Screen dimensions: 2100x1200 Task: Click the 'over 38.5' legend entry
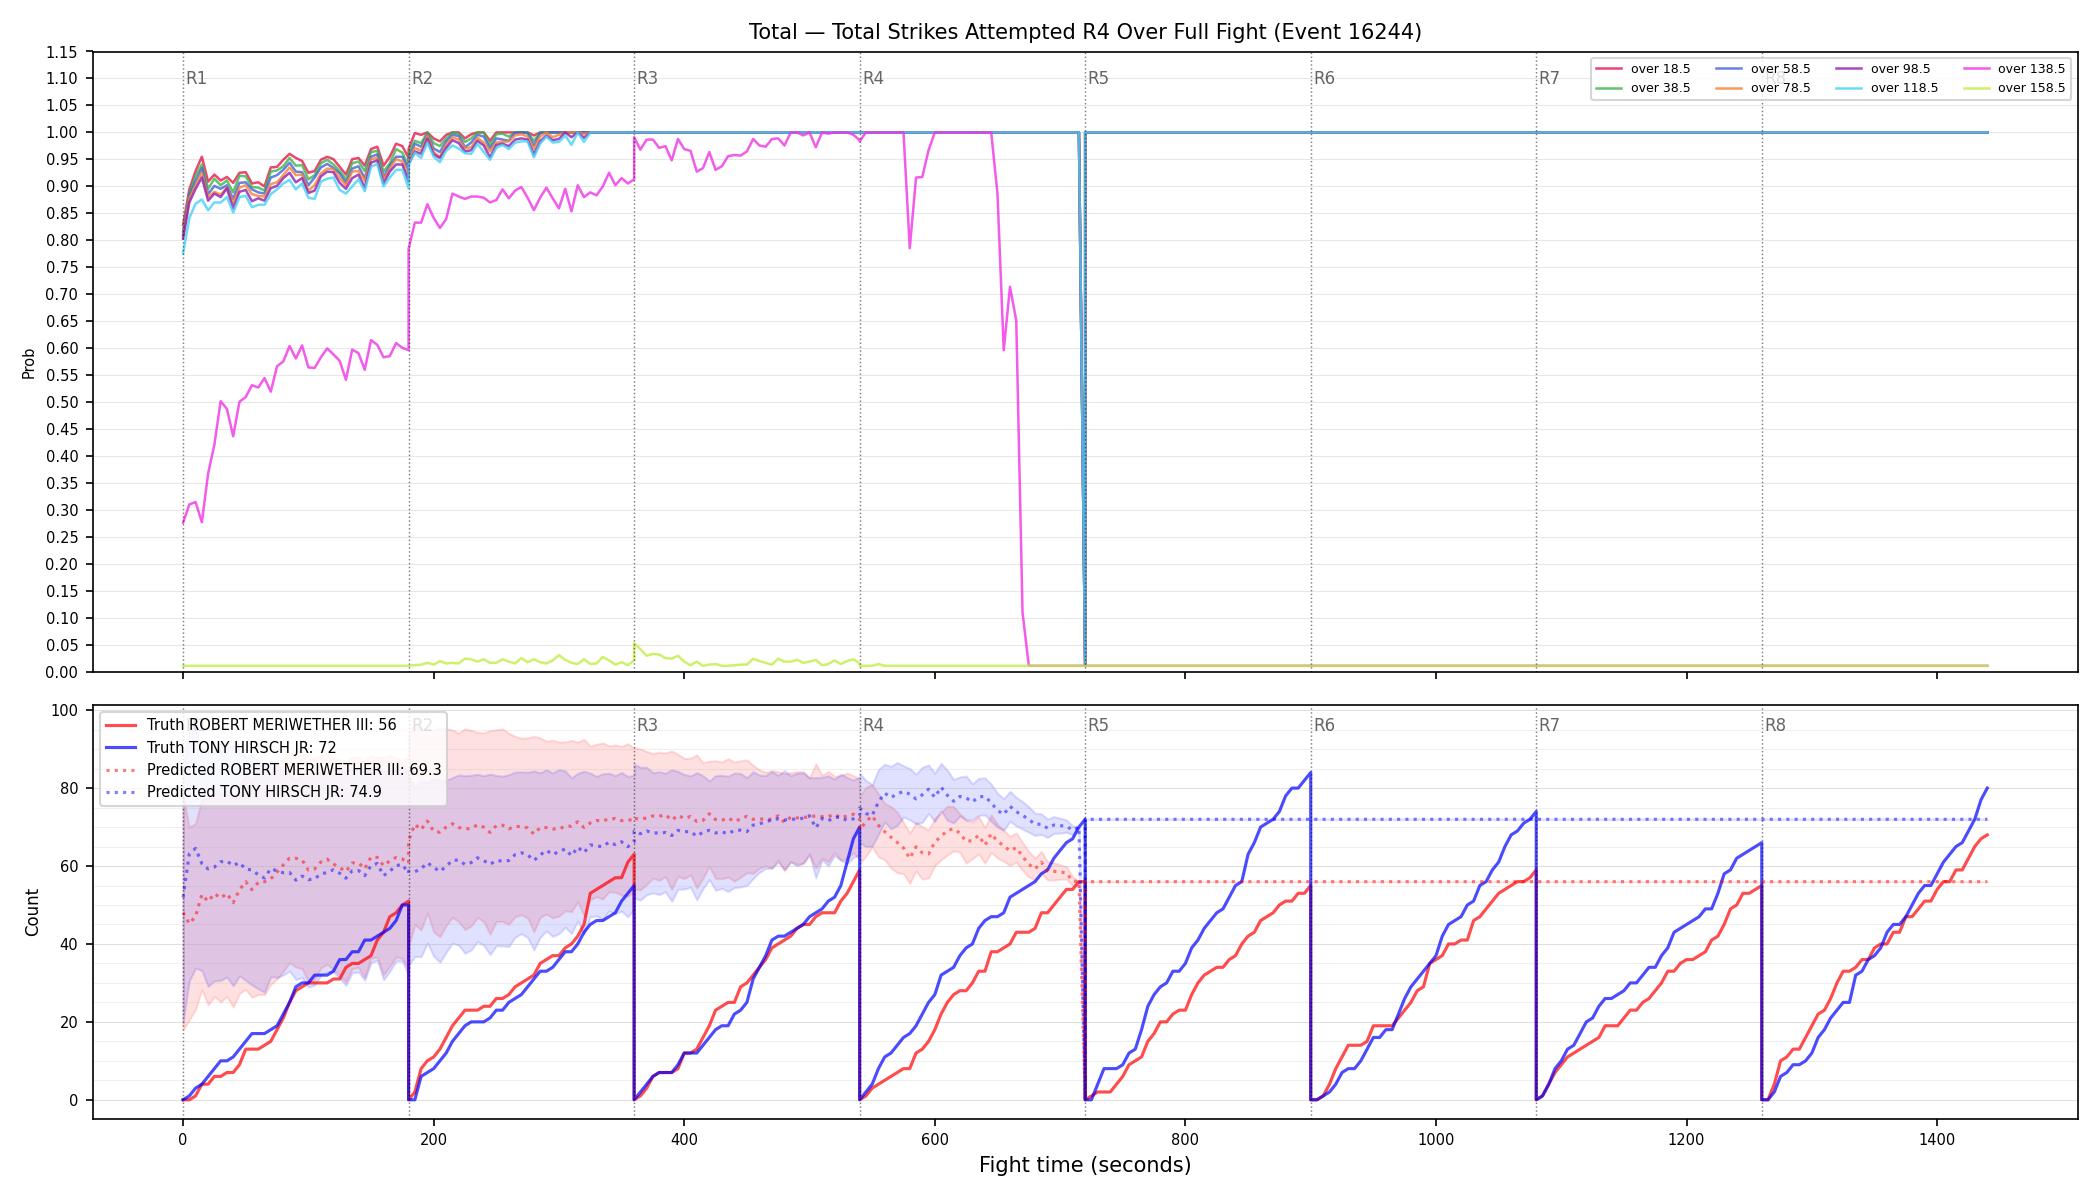tap(1643, 88)
